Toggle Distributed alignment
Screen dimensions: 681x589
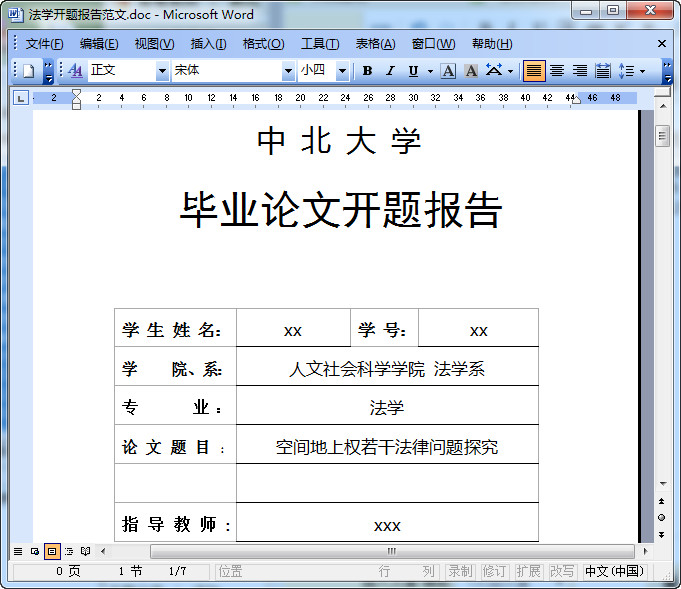coord(602,70)
